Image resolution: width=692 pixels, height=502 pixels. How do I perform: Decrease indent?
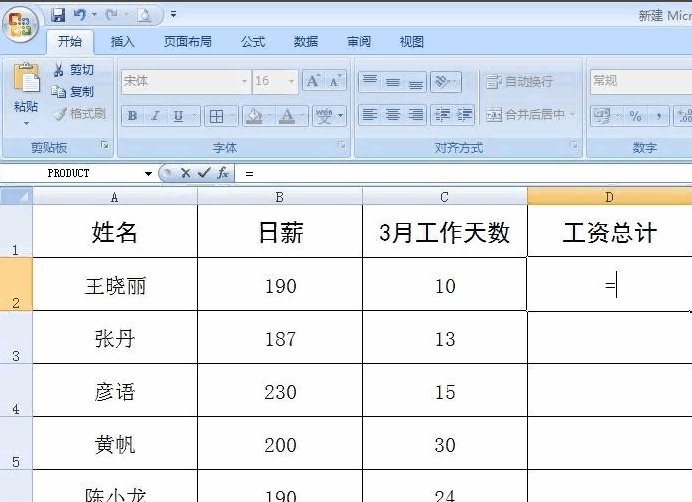pos(442,115)
